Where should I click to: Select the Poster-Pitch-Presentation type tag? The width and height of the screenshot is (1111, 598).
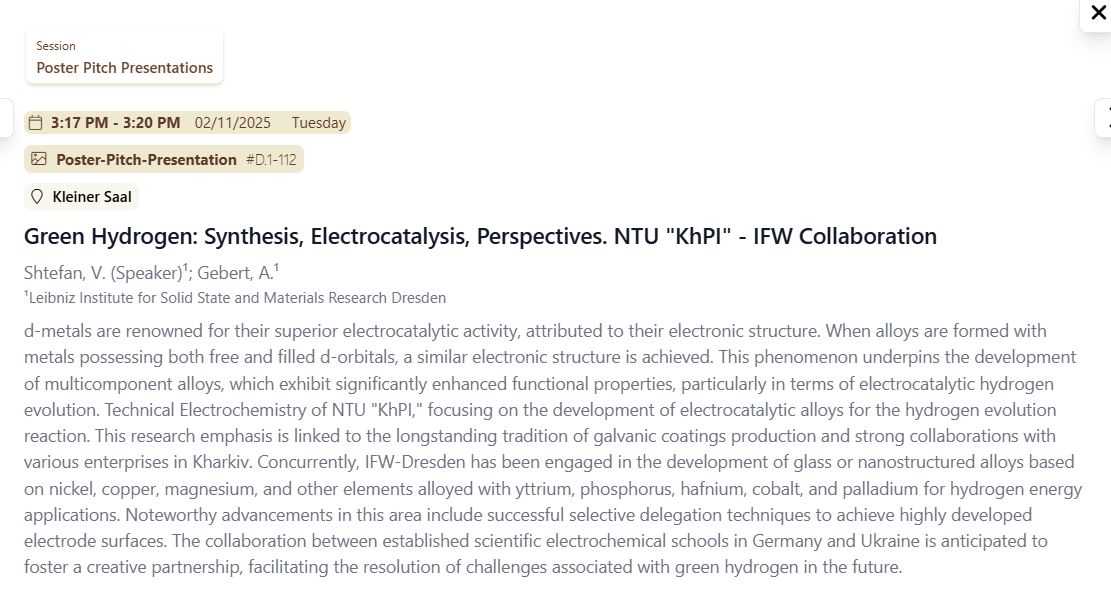(147, 159)
